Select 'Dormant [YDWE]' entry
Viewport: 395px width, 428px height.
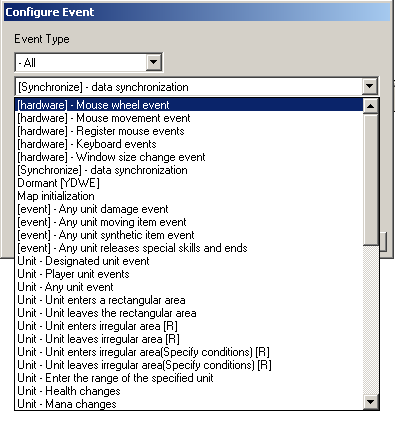click(189, 183)
